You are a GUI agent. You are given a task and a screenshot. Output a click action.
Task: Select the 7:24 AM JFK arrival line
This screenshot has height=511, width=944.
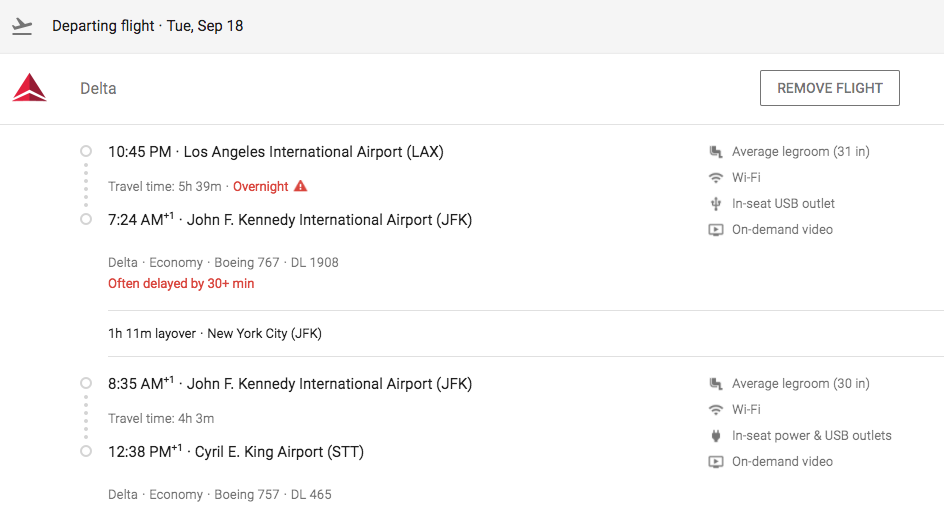click(x=289, y=220)
